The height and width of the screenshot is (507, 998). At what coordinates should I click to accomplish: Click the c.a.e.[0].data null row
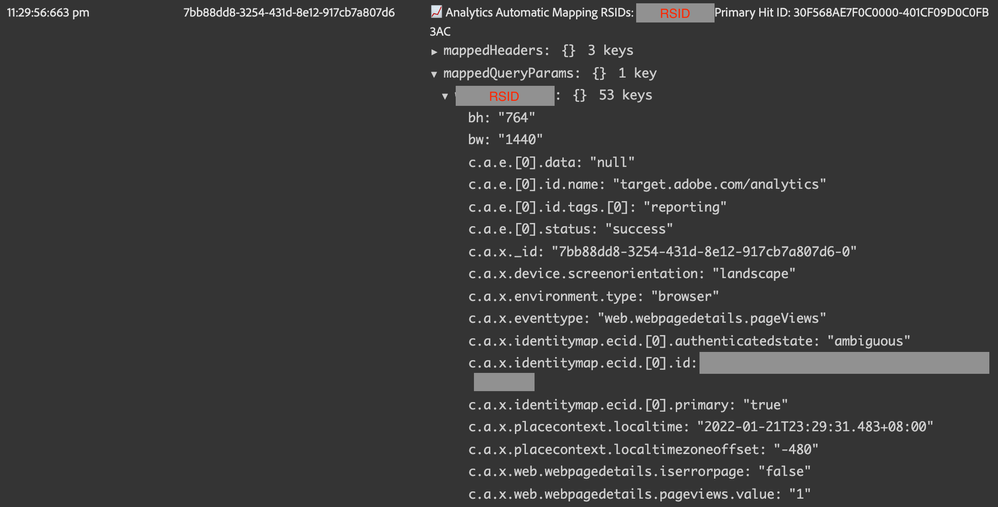coord(551,162)
